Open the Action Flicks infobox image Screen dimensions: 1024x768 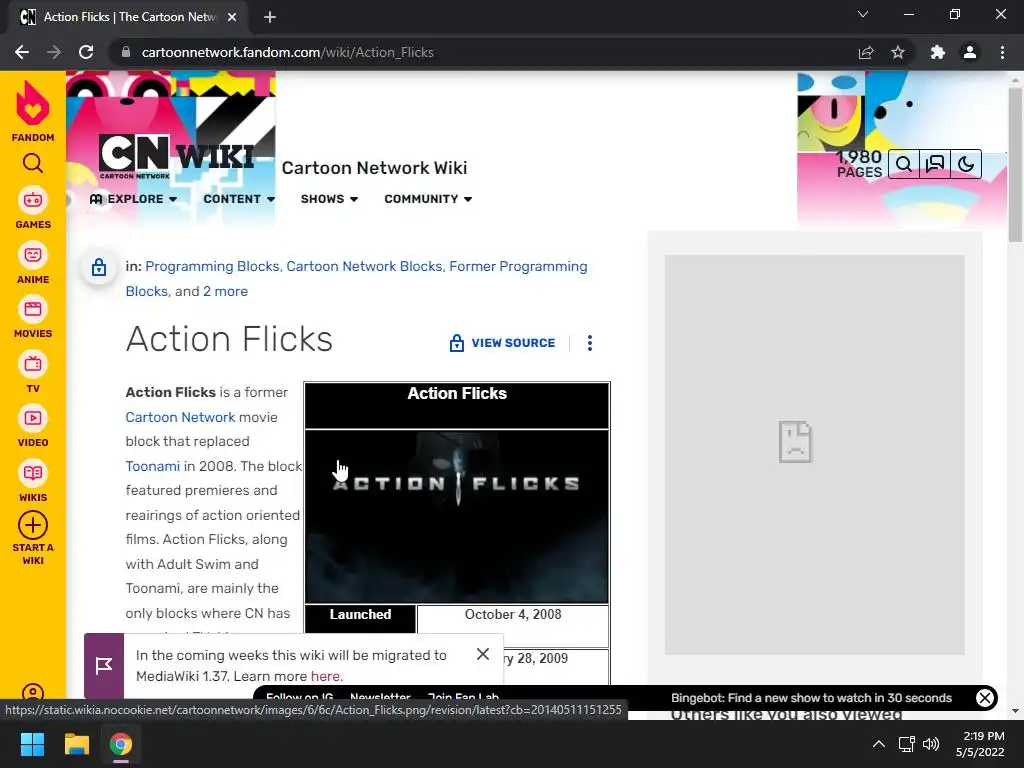coord(456,517)
